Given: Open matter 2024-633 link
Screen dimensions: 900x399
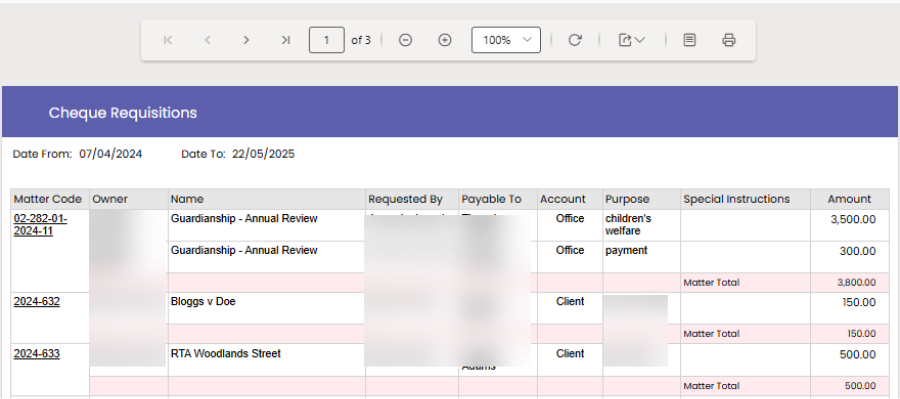Looking at the screenshot, I should [x=37, y=354].
